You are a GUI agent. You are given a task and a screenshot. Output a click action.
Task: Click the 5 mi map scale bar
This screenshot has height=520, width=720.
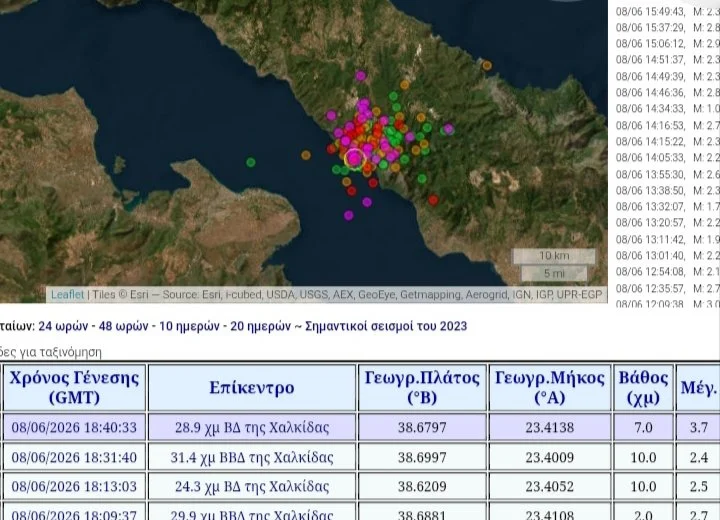(x=554, y=273)
